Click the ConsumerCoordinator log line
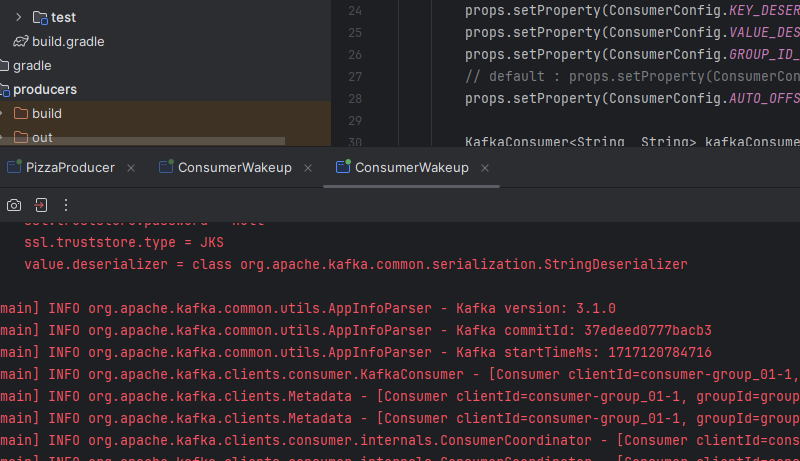 tap(400, 440)
